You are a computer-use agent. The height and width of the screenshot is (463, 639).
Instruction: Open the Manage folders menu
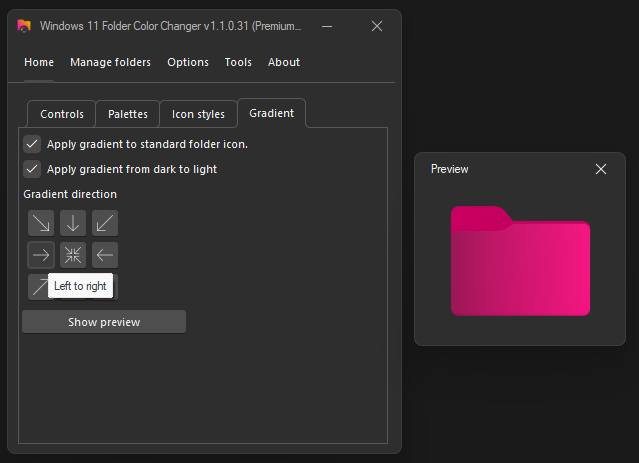coord(110,62)
